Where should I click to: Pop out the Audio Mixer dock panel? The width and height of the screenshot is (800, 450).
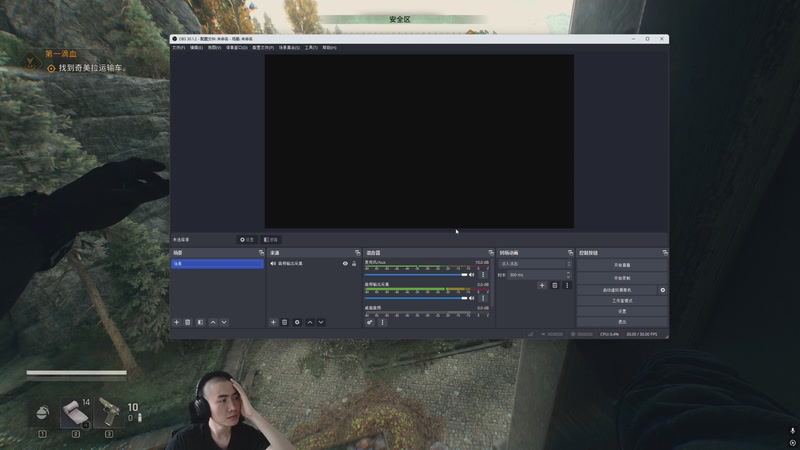click(491, 253)
